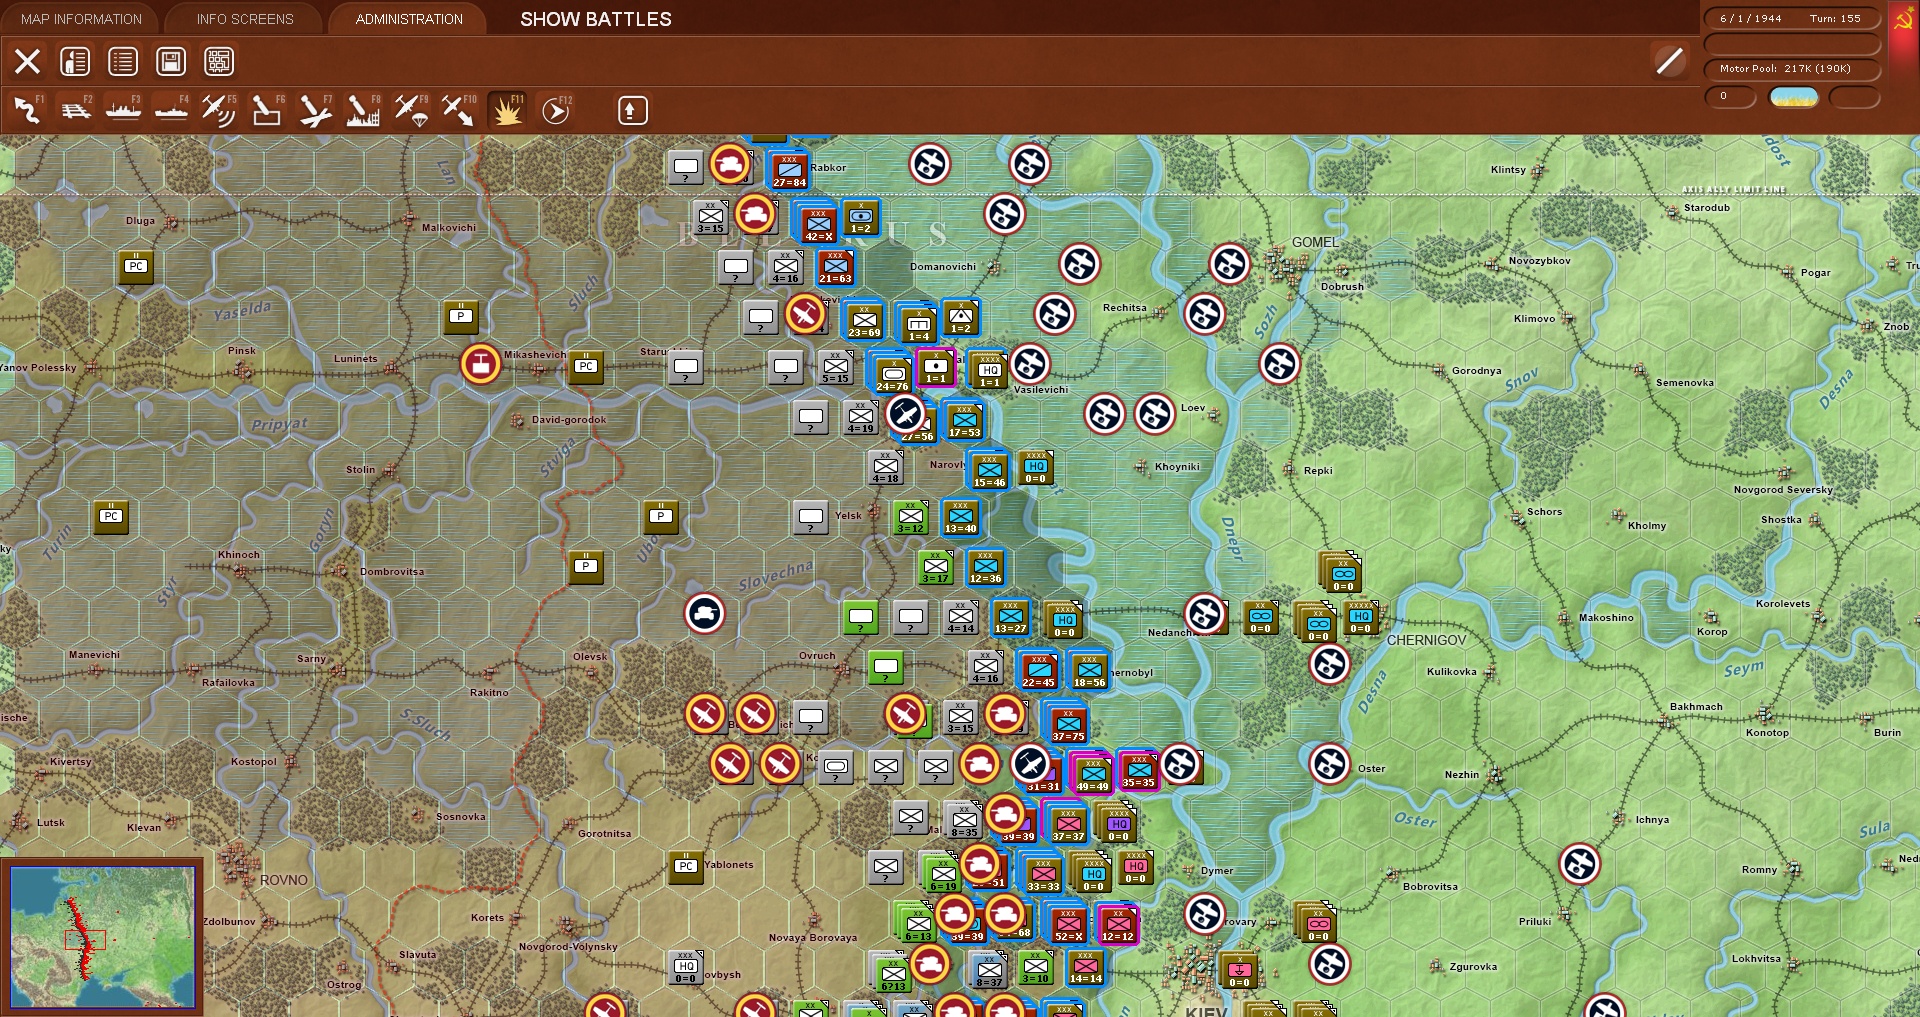Select the unit counter labeled 17=53
Image resolution: width=1920 pixels, height=1017 pixels.
tap(964, 420)
